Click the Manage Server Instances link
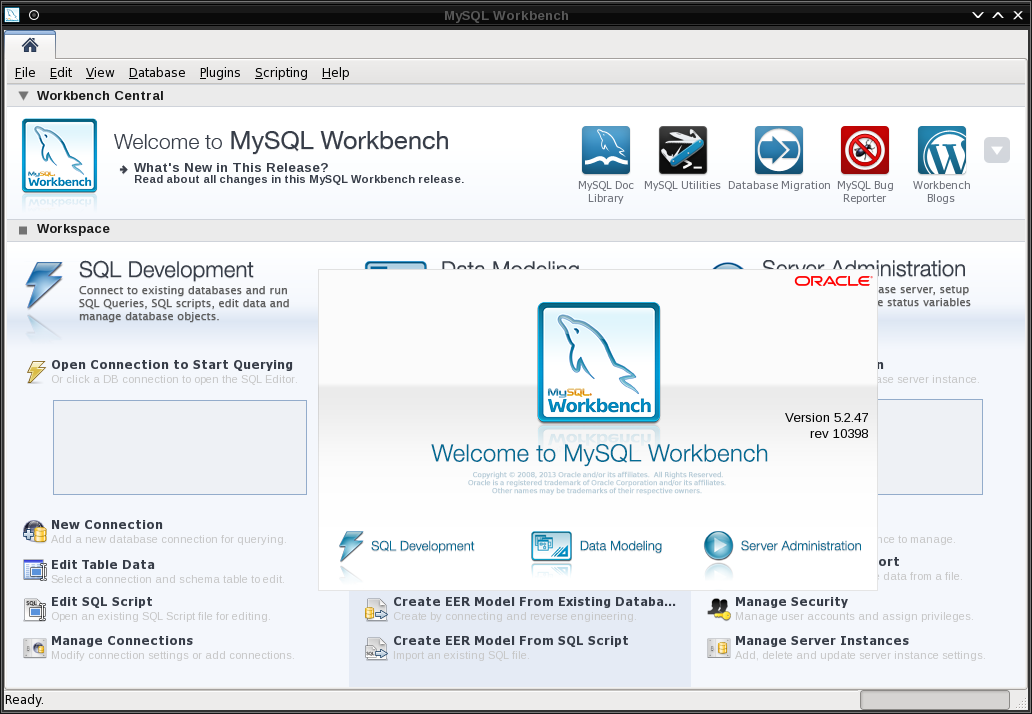 point(822,640)
